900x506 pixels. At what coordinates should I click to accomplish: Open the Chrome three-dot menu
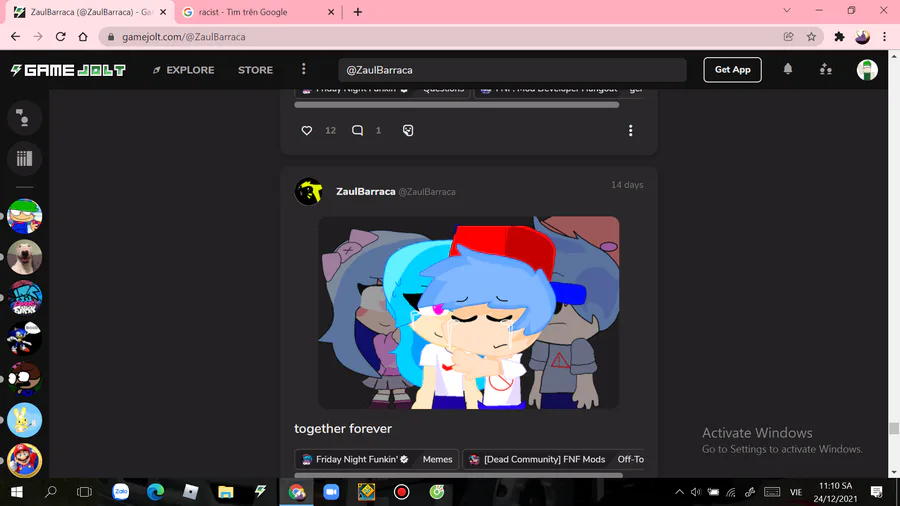pos(885,37)
